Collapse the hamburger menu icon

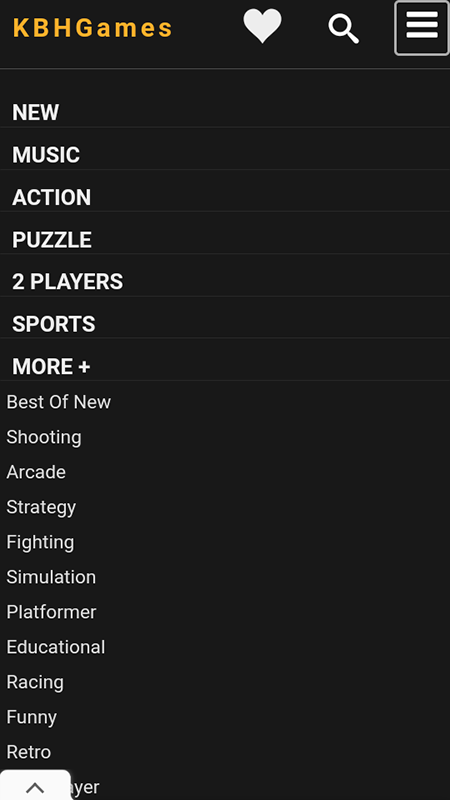pyautogui.click(x=422, y=28)
